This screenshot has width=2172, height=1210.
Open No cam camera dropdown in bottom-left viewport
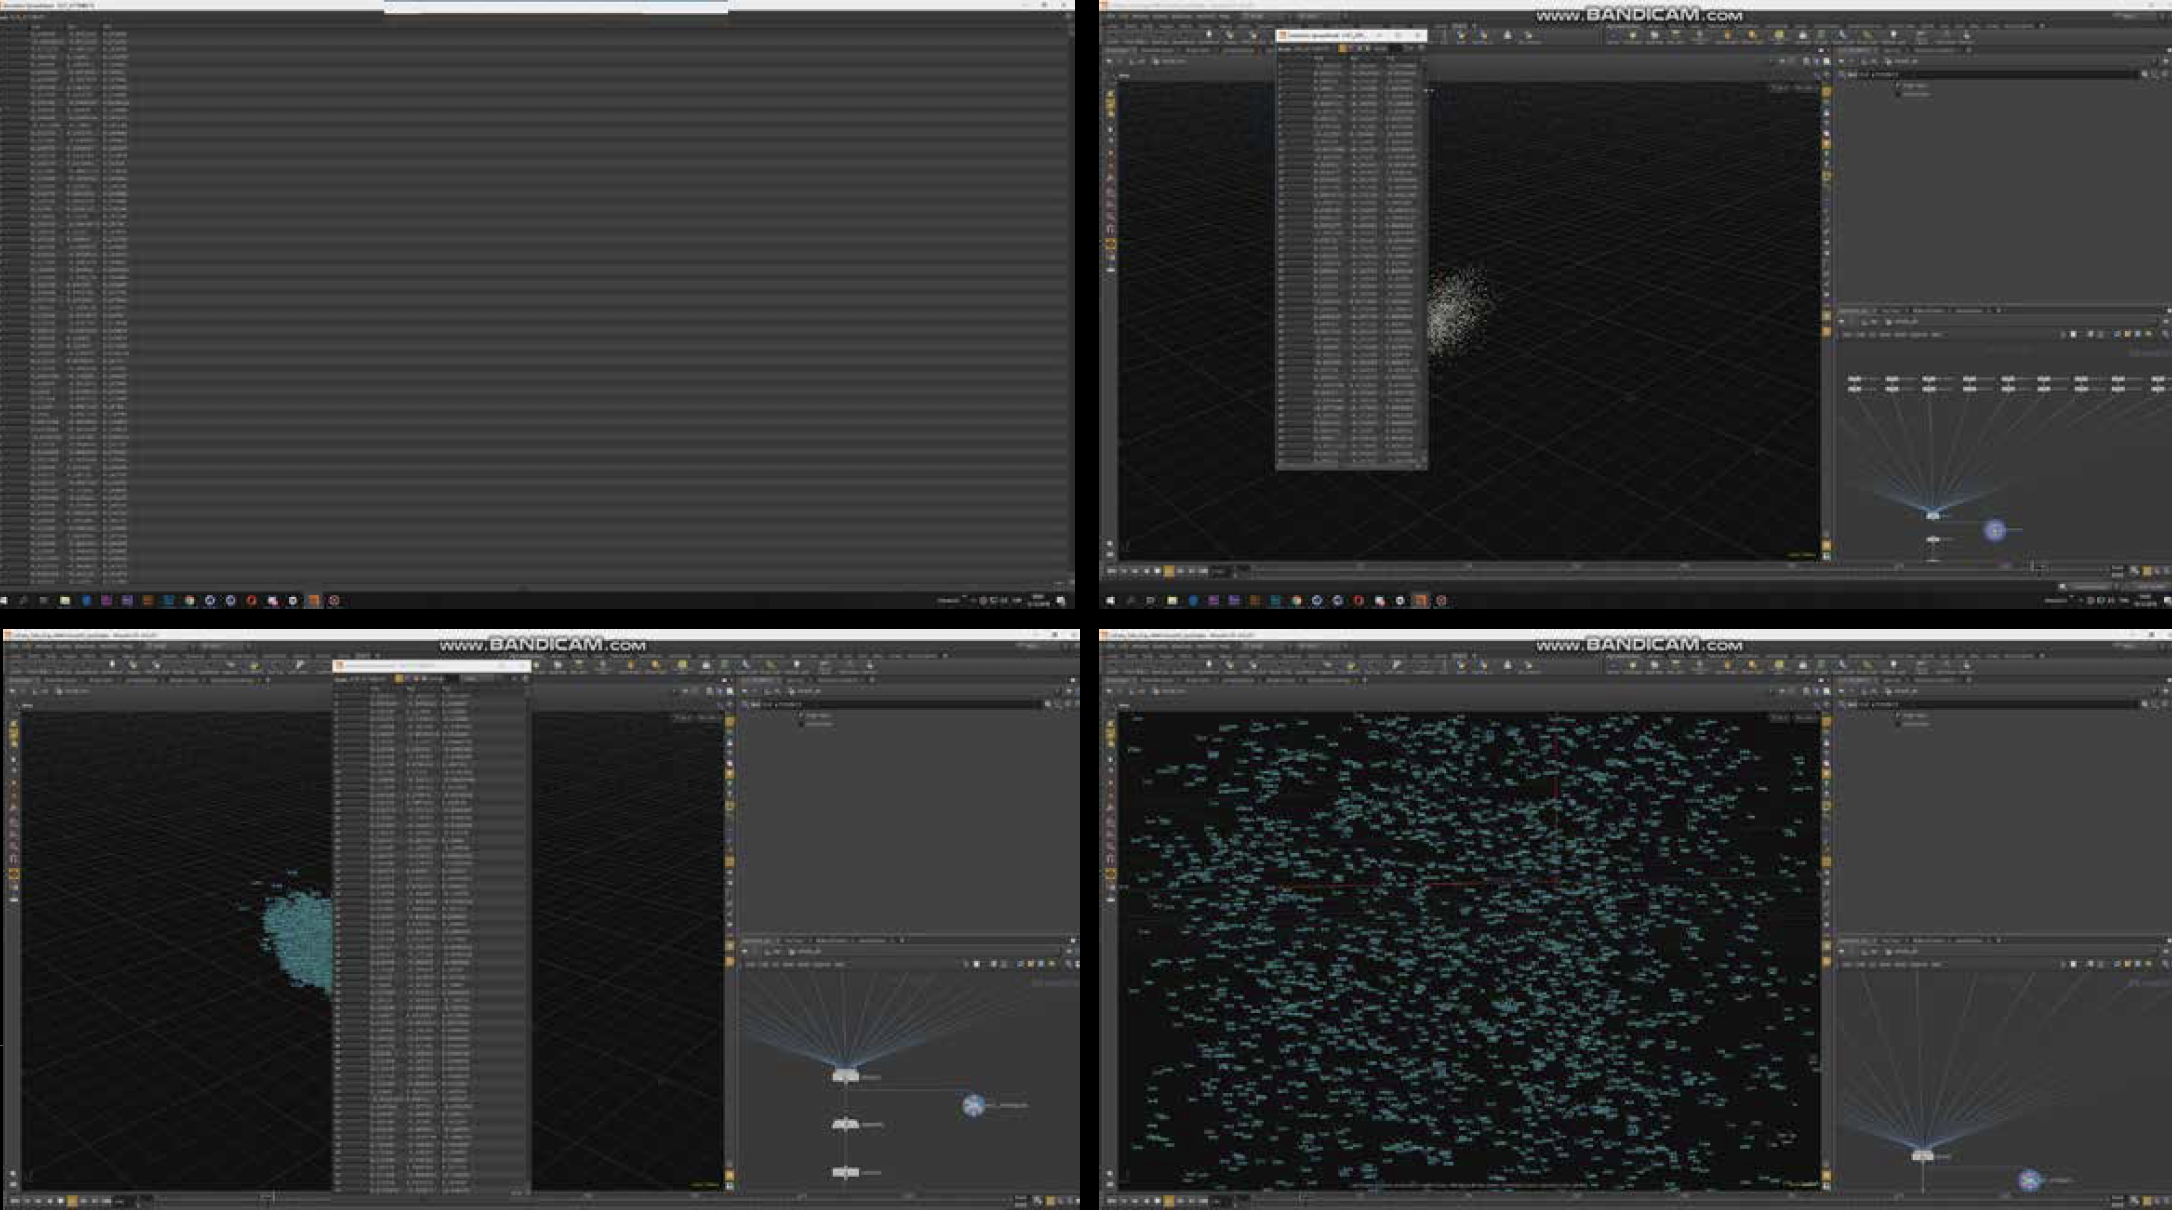click(709, 717)
